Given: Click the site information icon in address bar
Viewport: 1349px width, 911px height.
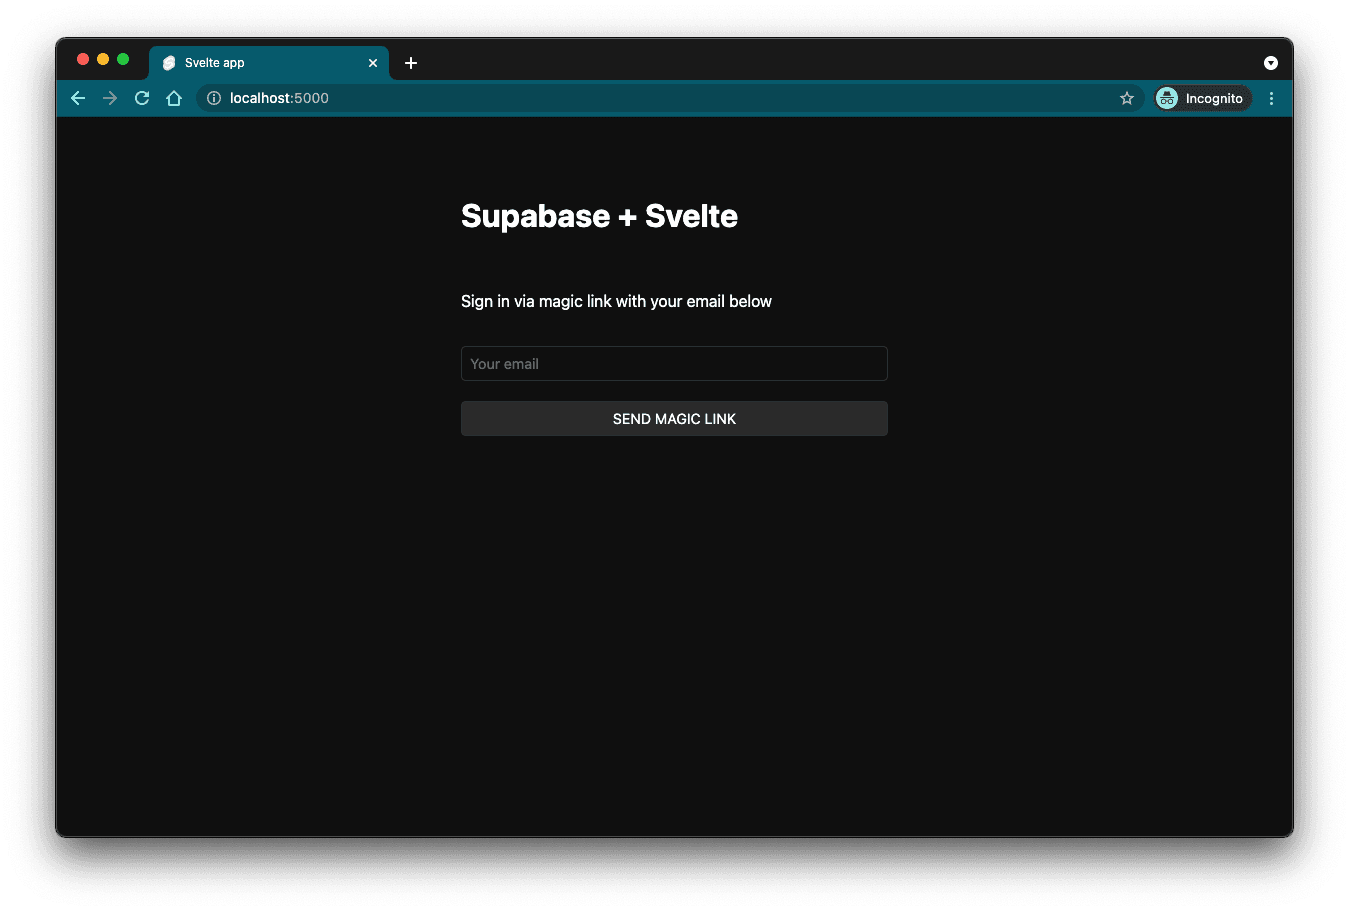Looking at the screenshot, I should point(212,98).
